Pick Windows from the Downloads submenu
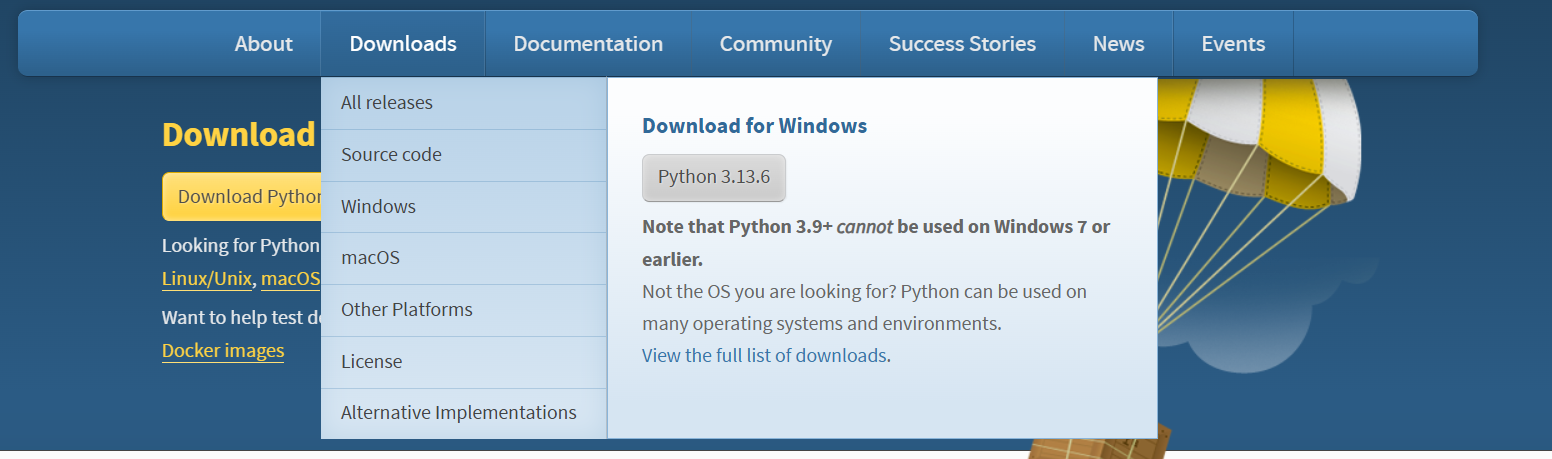The image size is (1552, 459). 378,207
